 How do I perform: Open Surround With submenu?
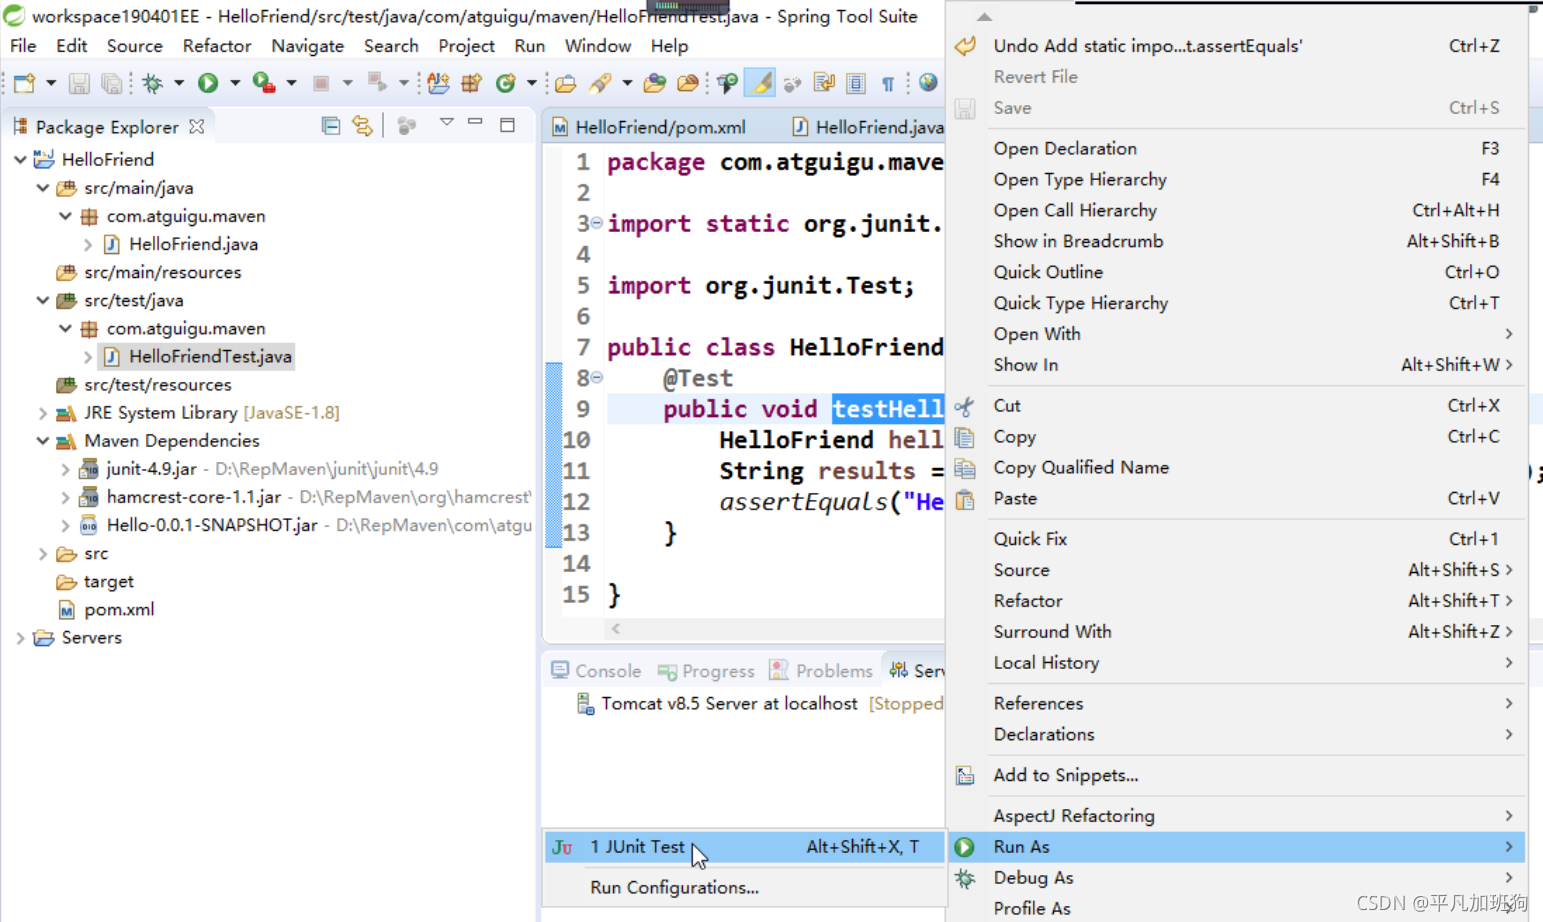tap(1236, 632)
